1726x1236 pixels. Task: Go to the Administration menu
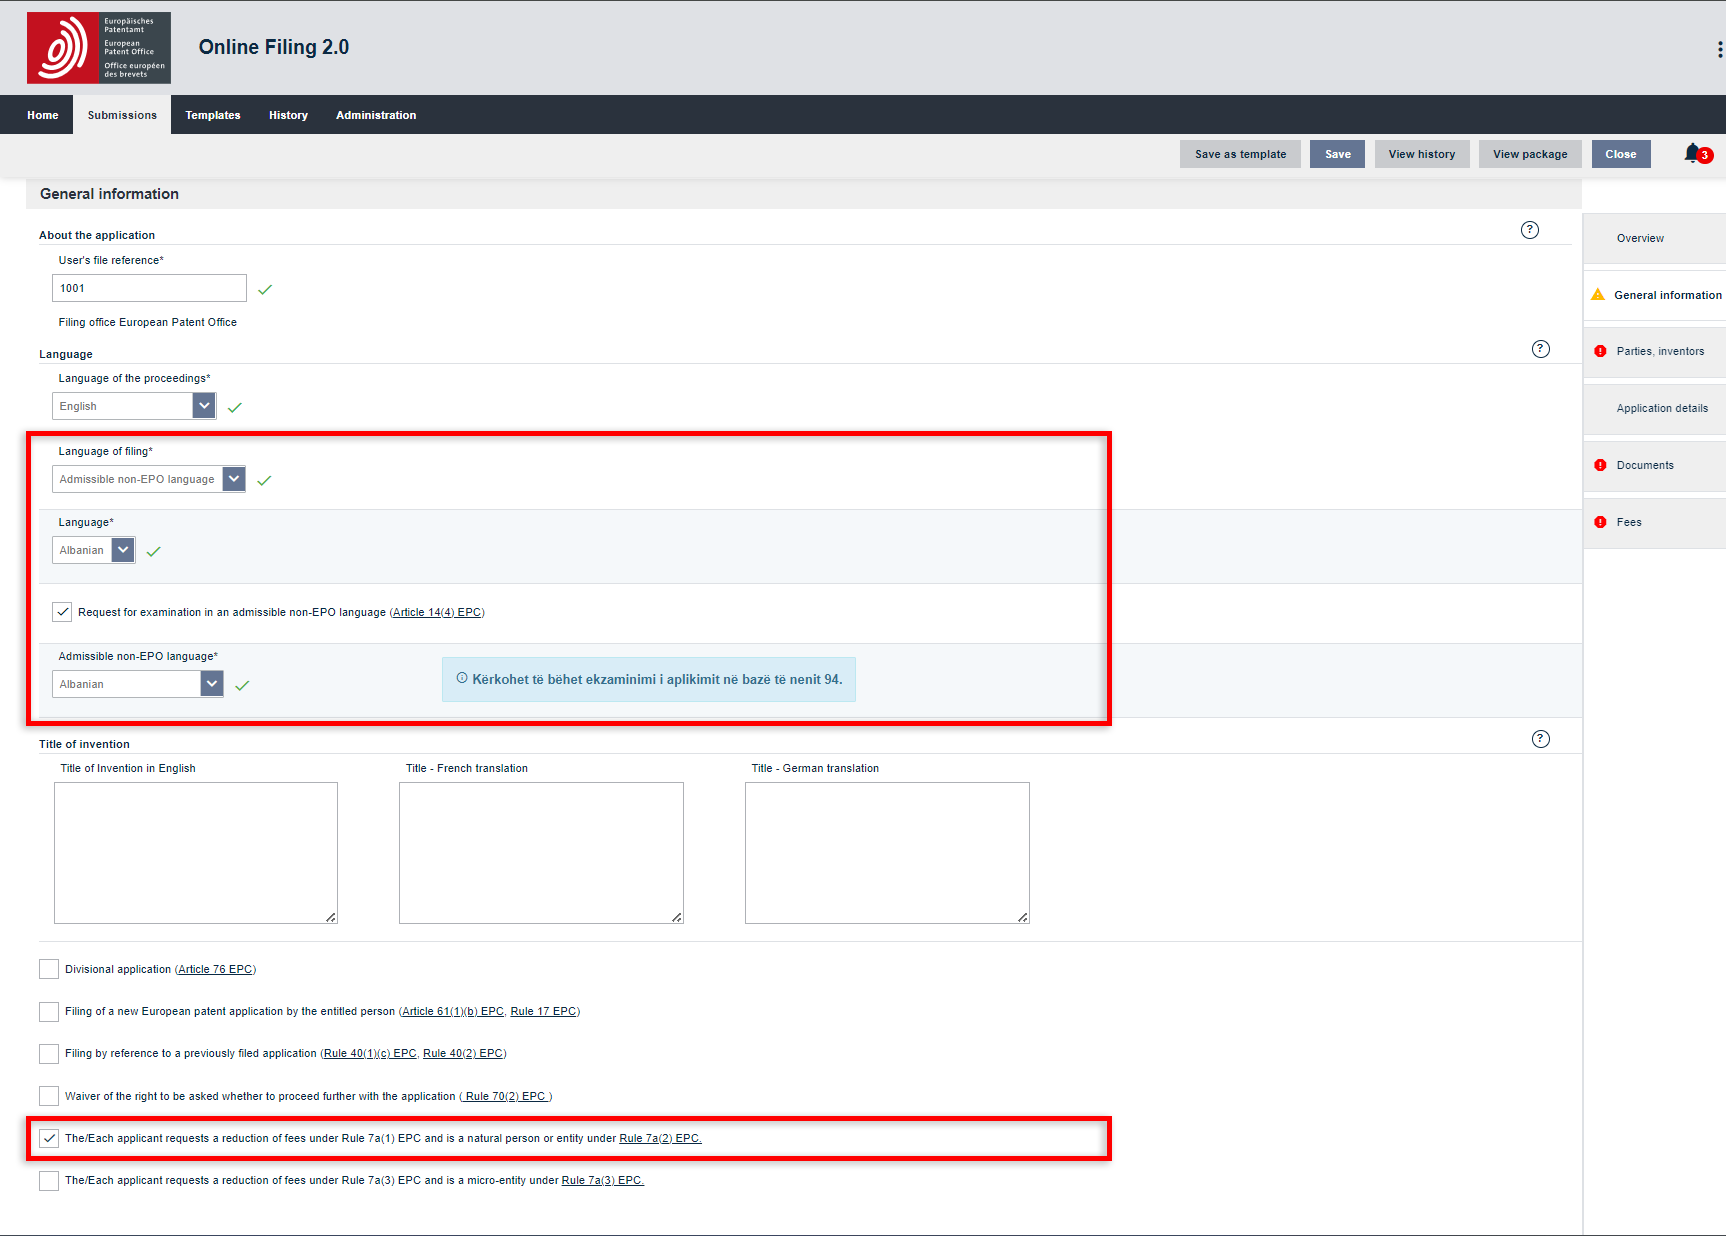point(375,115)
